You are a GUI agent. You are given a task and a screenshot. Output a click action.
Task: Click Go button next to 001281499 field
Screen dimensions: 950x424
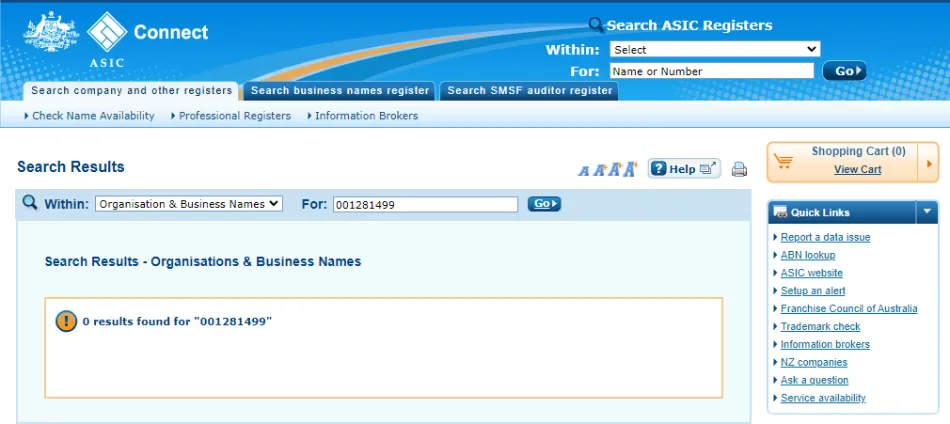click(x=544, y=204)
